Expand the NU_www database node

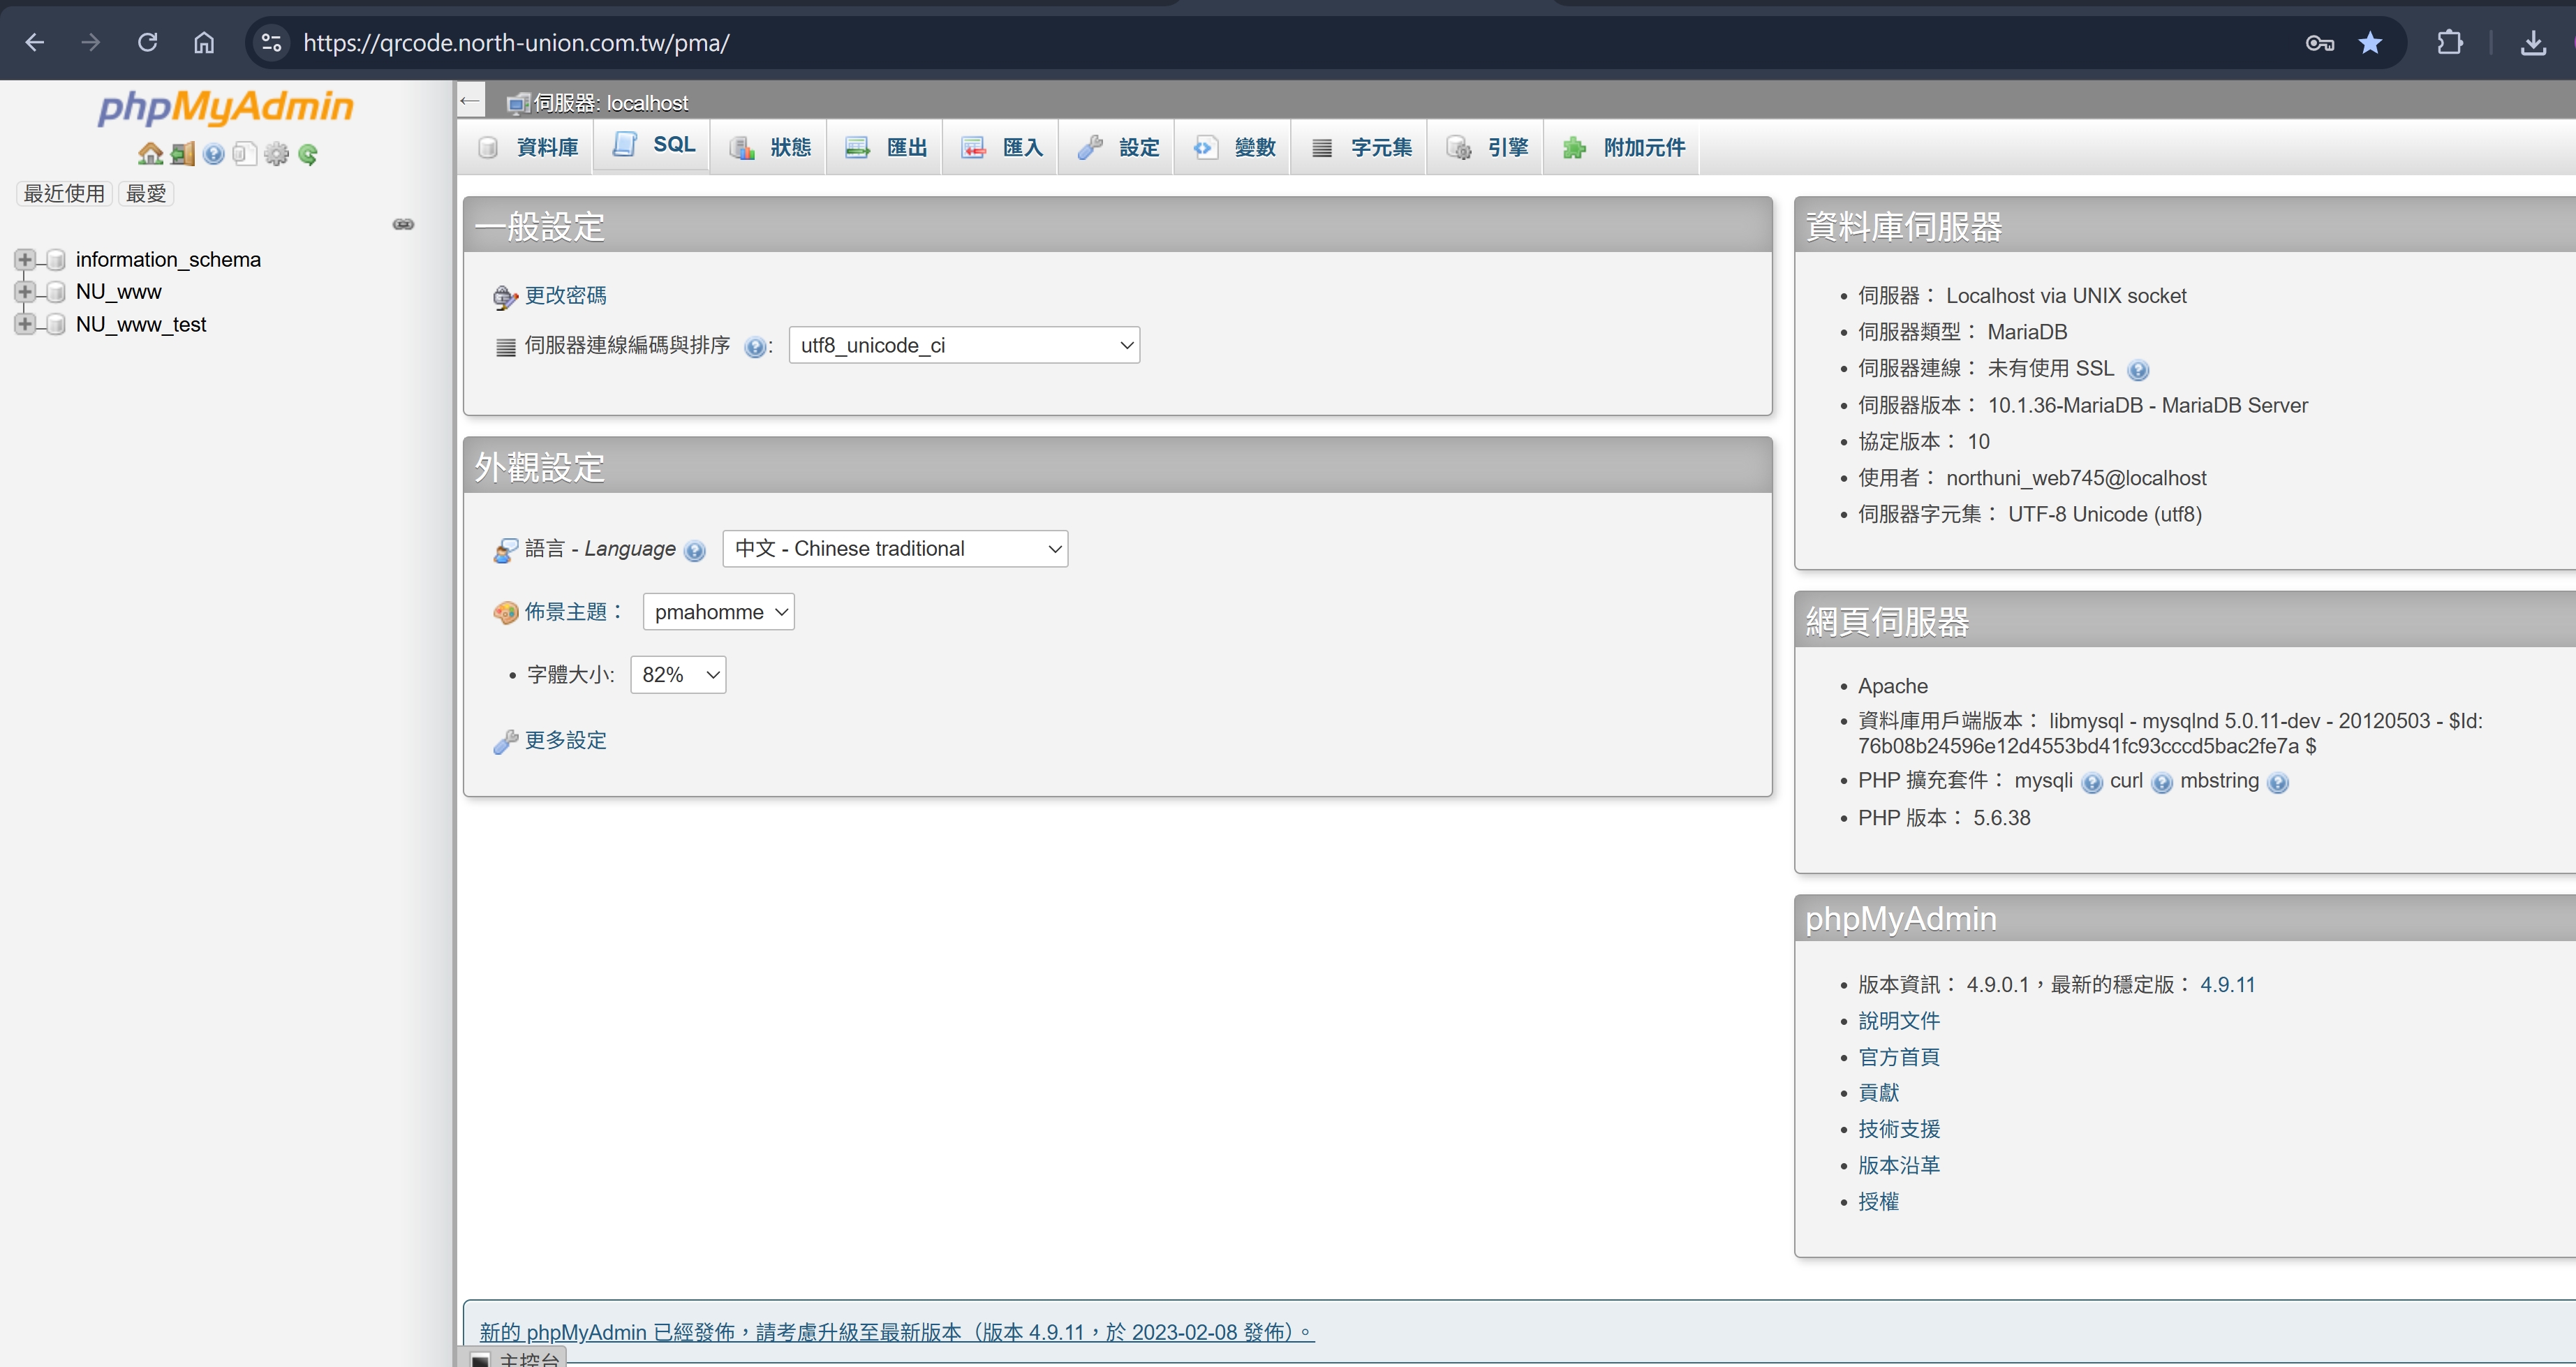[25, 292]
